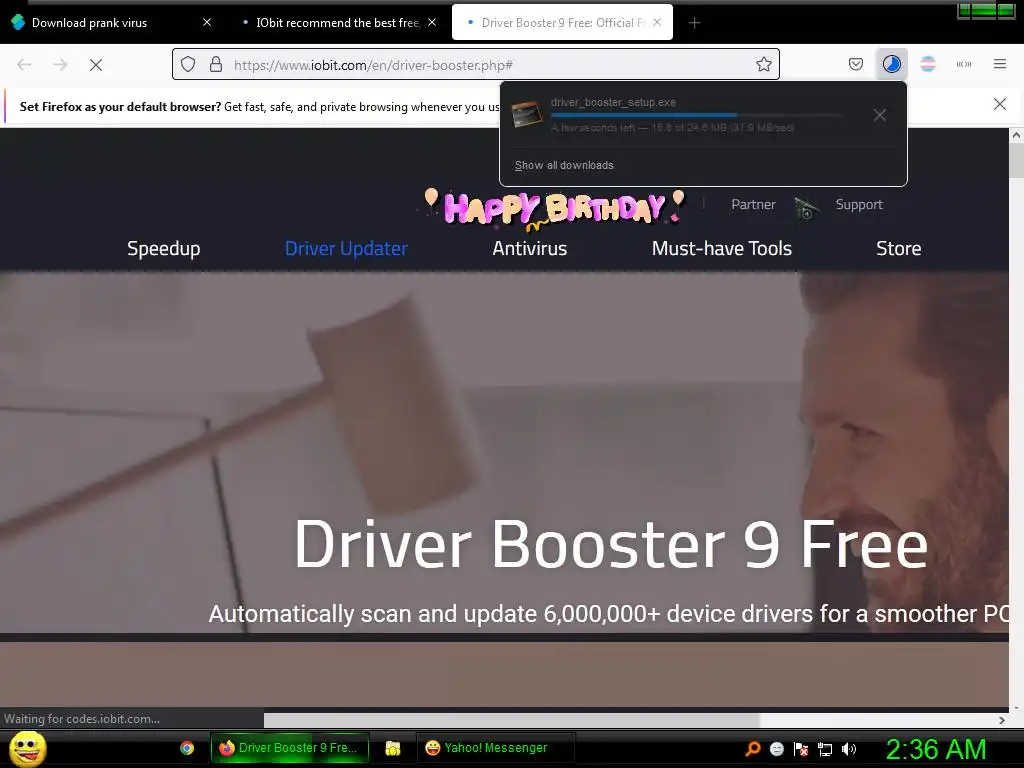Viewport: 1024px width, 768px height.
Task: Open the smiley Start button
Action: pyautogui.click(x=28, y=748)
